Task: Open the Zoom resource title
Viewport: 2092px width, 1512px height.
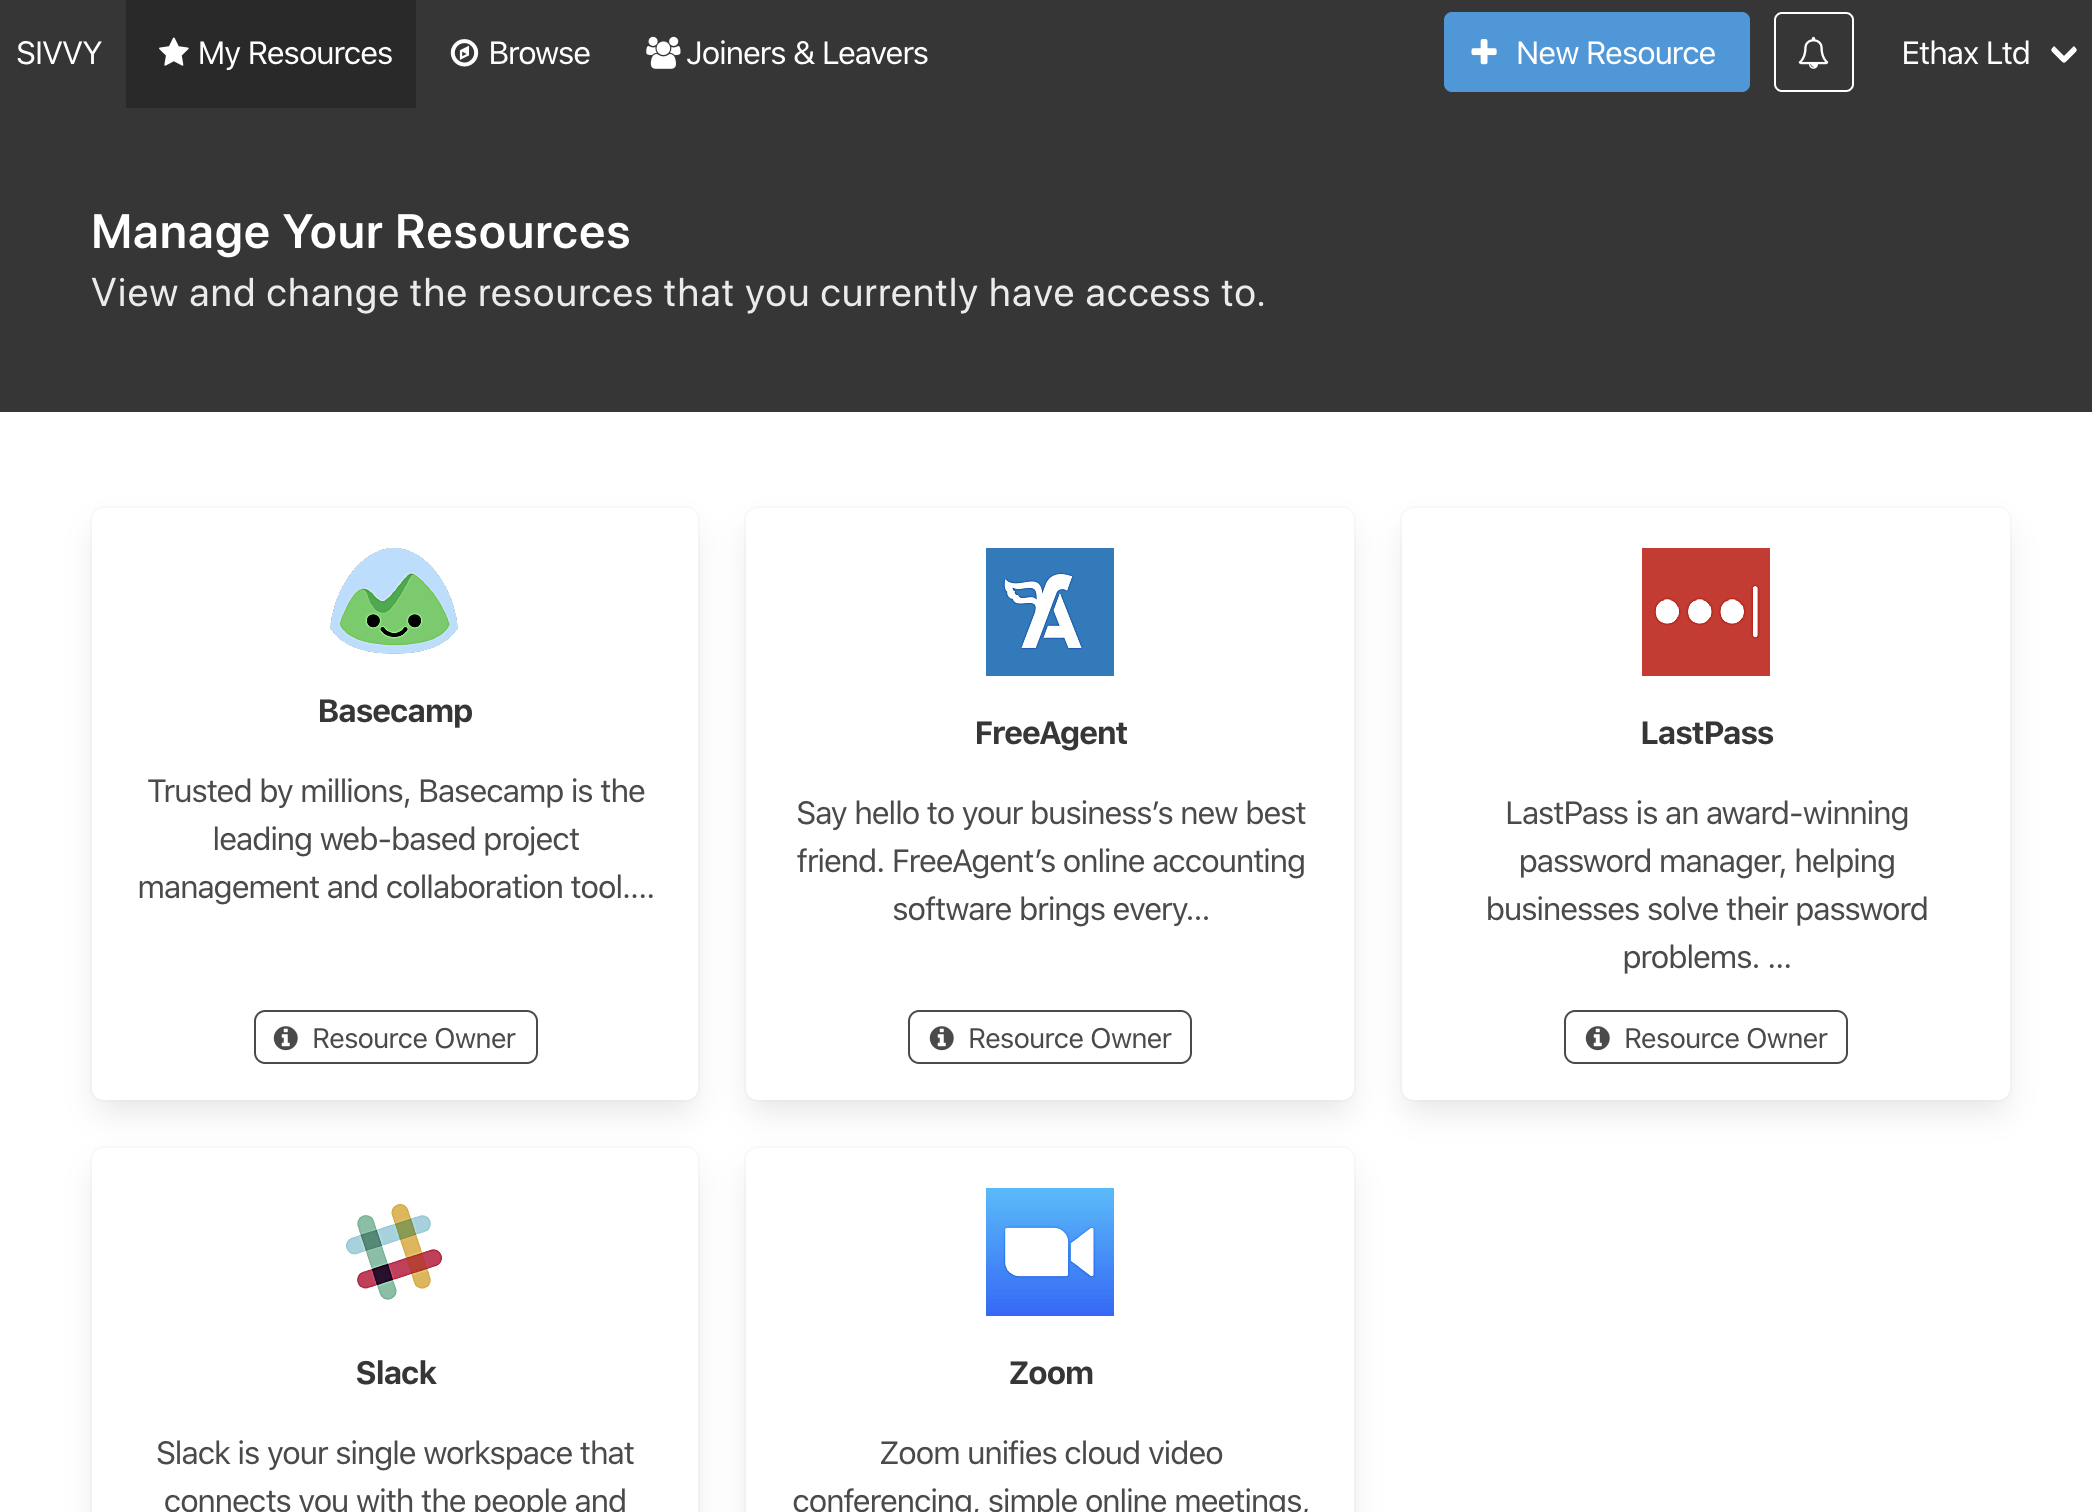Action: pyautogui.click(x=1050, y=1373)
